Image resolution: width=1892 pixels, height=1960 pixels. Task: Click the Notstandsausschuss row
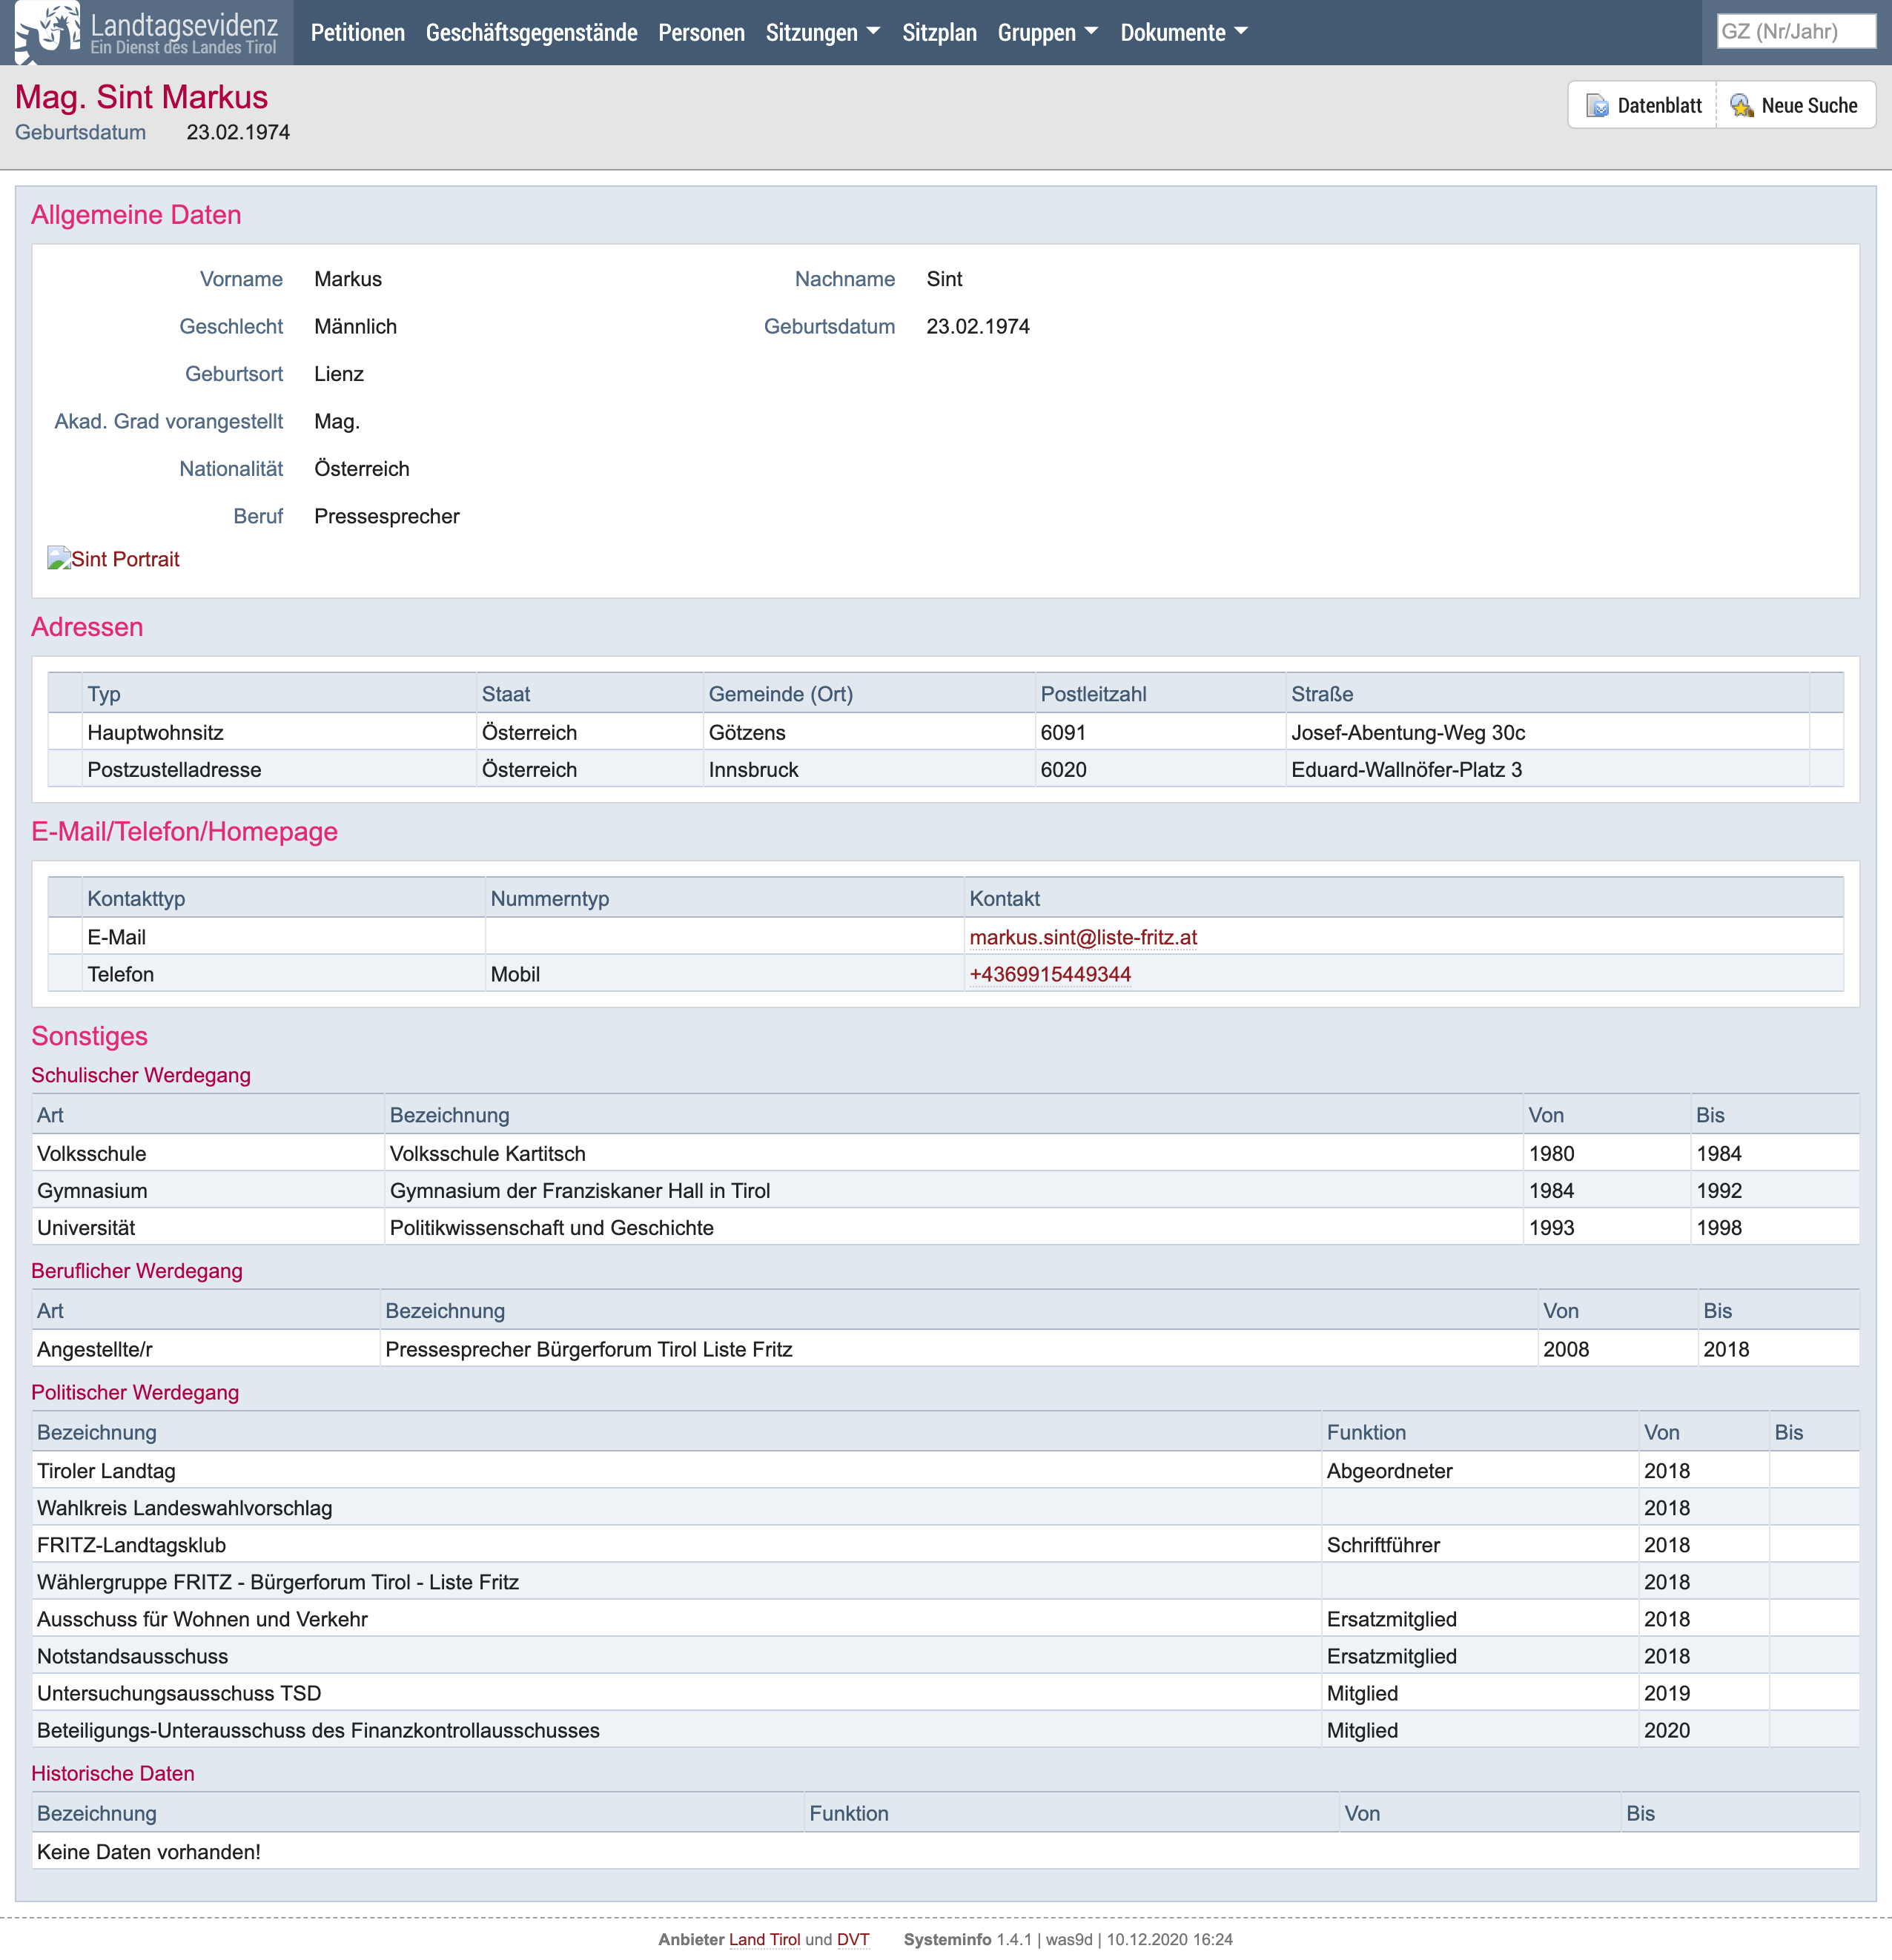pyautogui.click(x=945, y=1655)
